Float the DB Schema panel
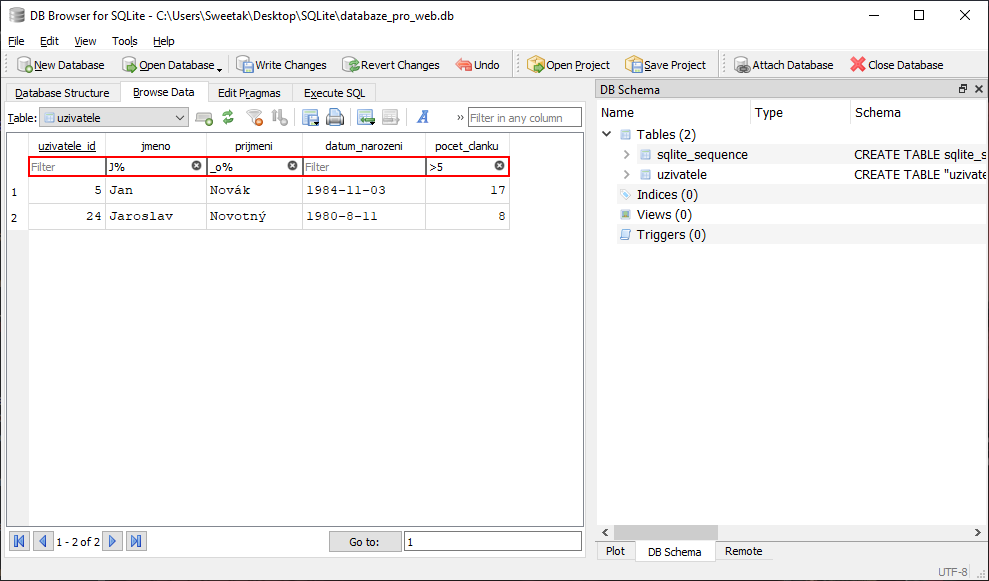This screenshot has height=581, width=989. click(x=963, y=89)
